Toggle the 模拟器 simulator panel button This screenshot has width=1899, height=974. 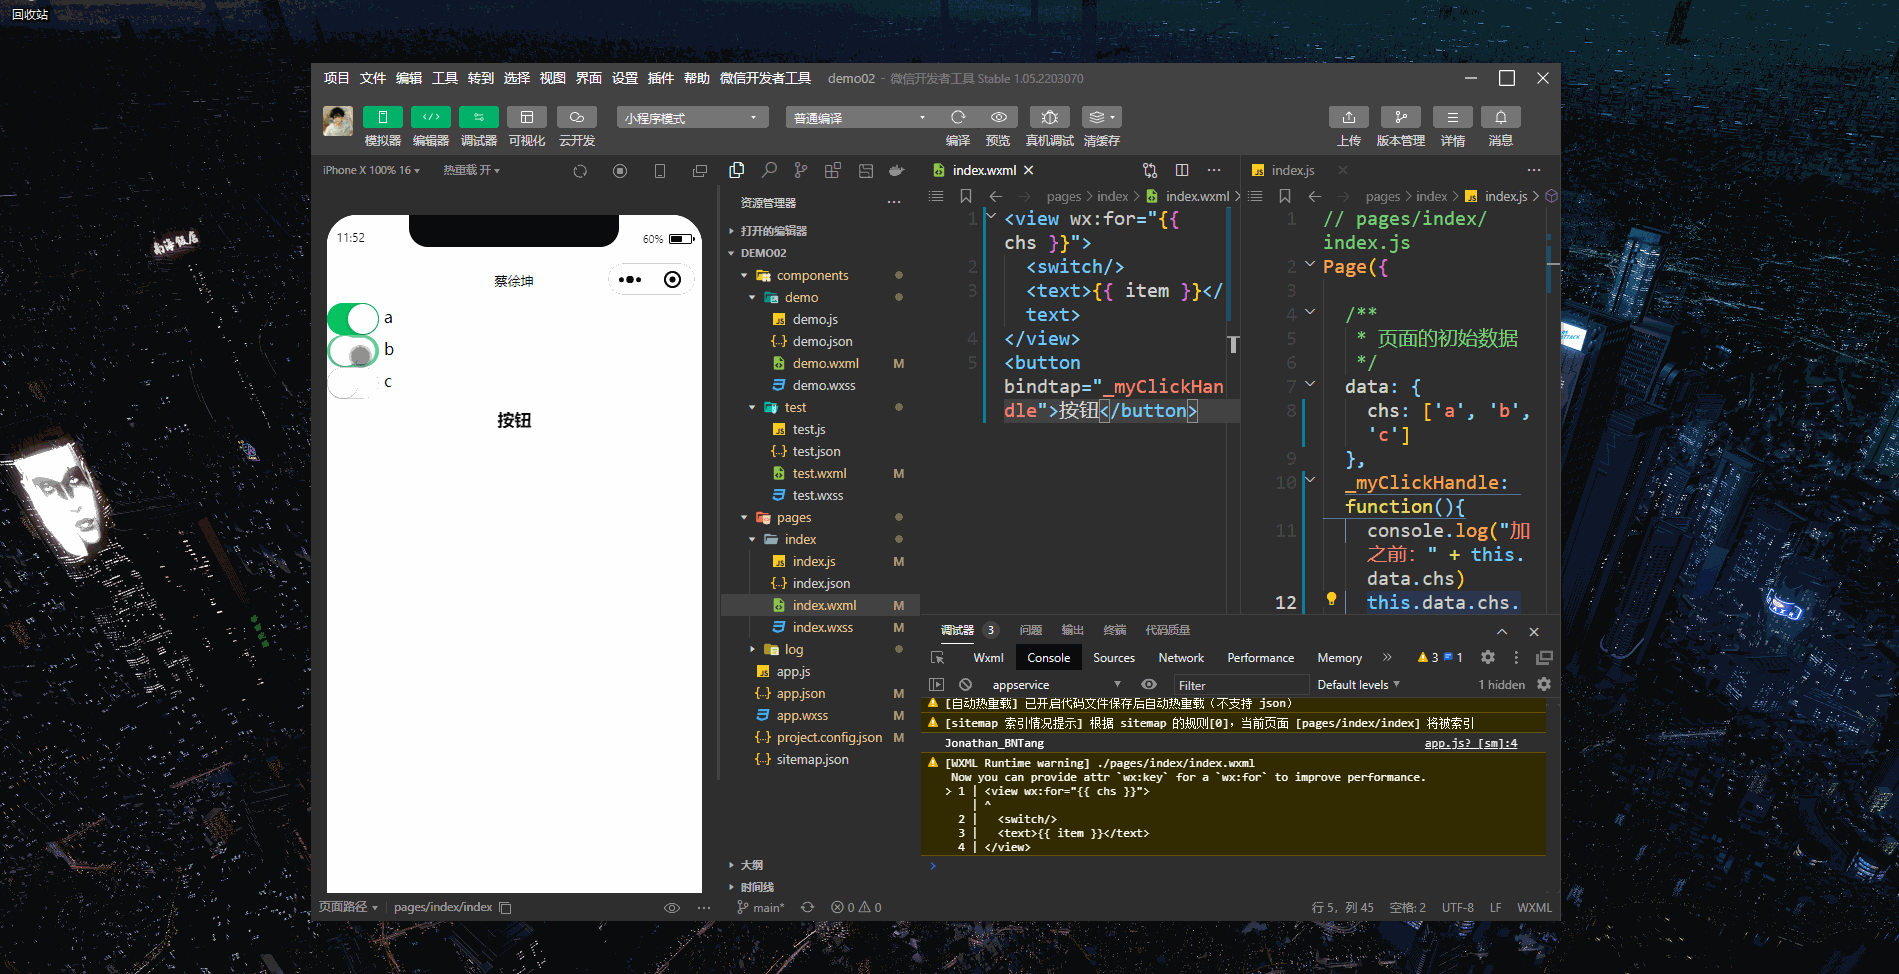coord(383,117)
